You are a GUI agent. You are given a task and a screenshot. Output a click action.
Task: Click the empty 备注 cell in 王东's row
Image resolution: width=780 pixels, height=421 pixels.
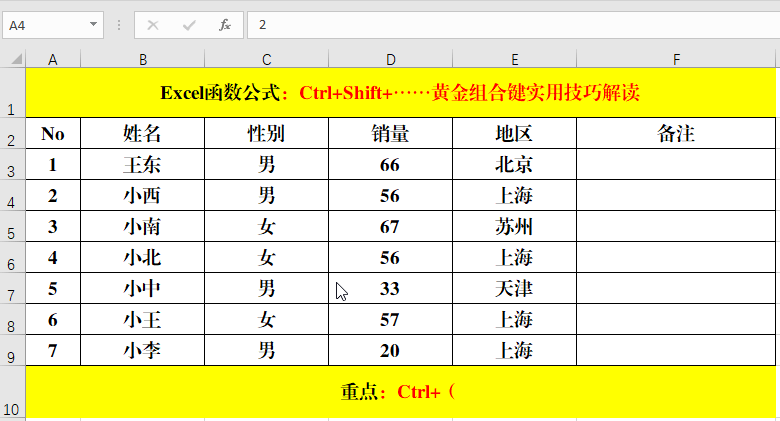[x=676, y=164]
